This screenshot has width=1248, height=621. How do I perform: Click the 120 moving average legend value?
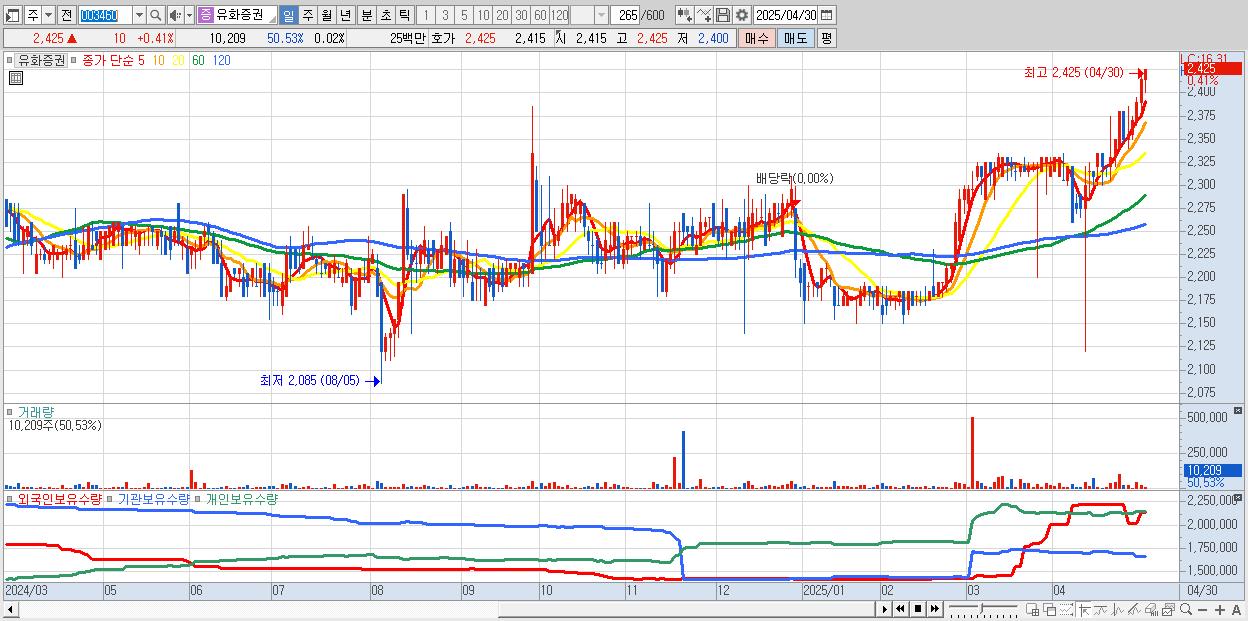click(221, 60)
